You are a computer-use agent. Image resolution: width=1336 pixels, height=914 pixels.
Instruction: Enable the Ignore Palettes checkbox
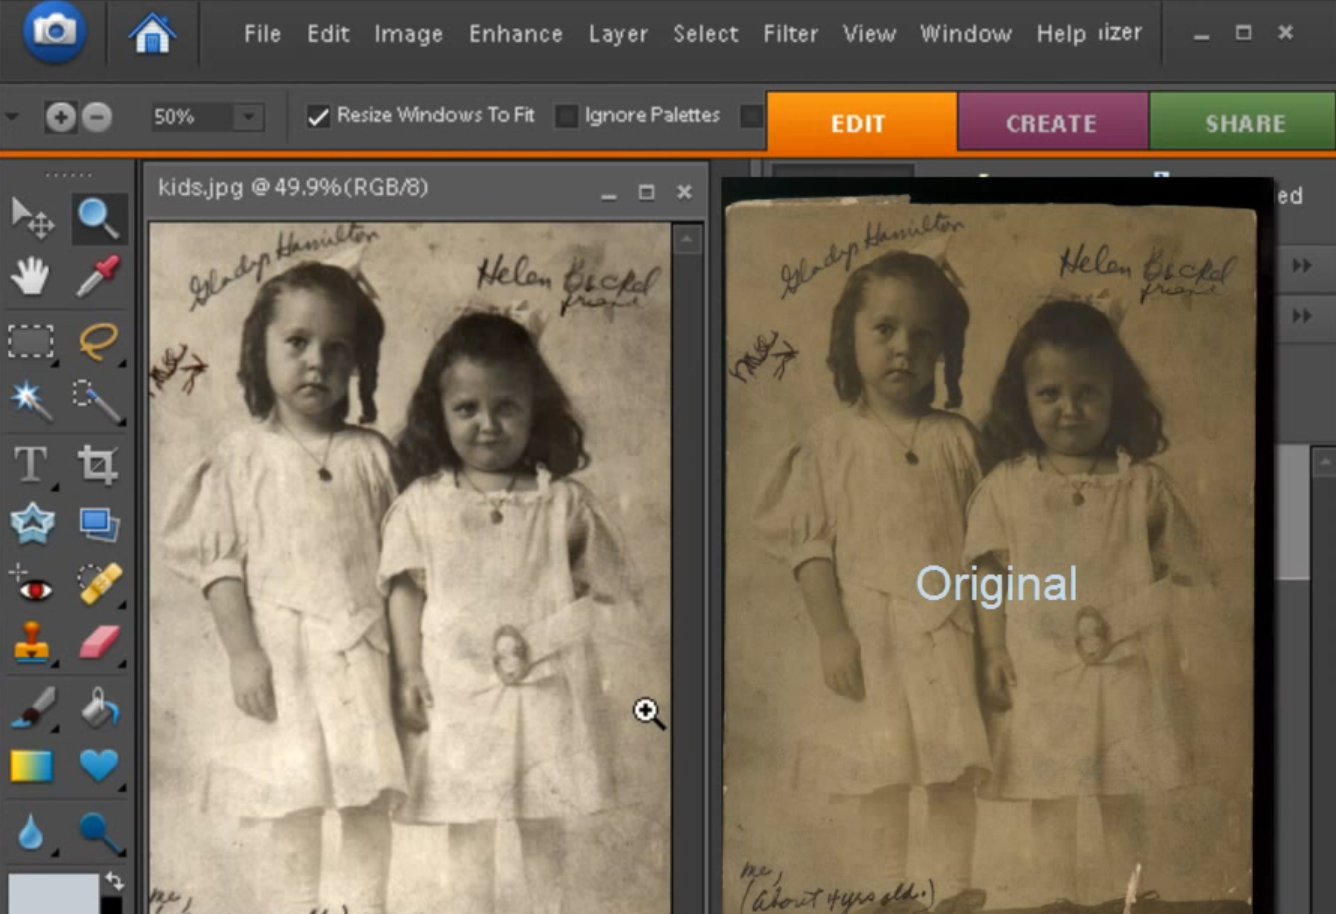click(x=566, y=117)
